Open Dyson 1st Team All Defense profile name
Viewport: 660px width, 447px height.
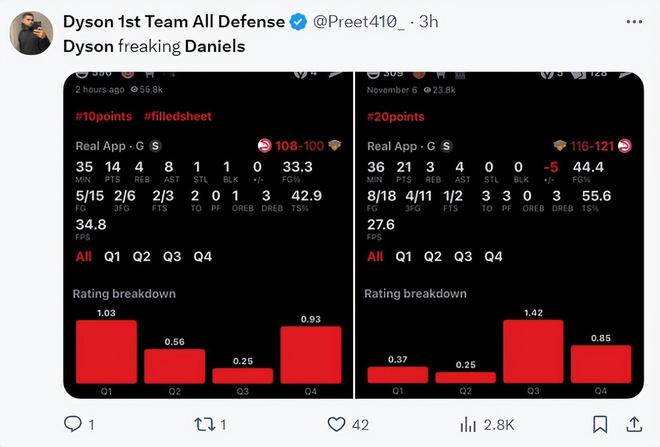click(x=174, y=21)
